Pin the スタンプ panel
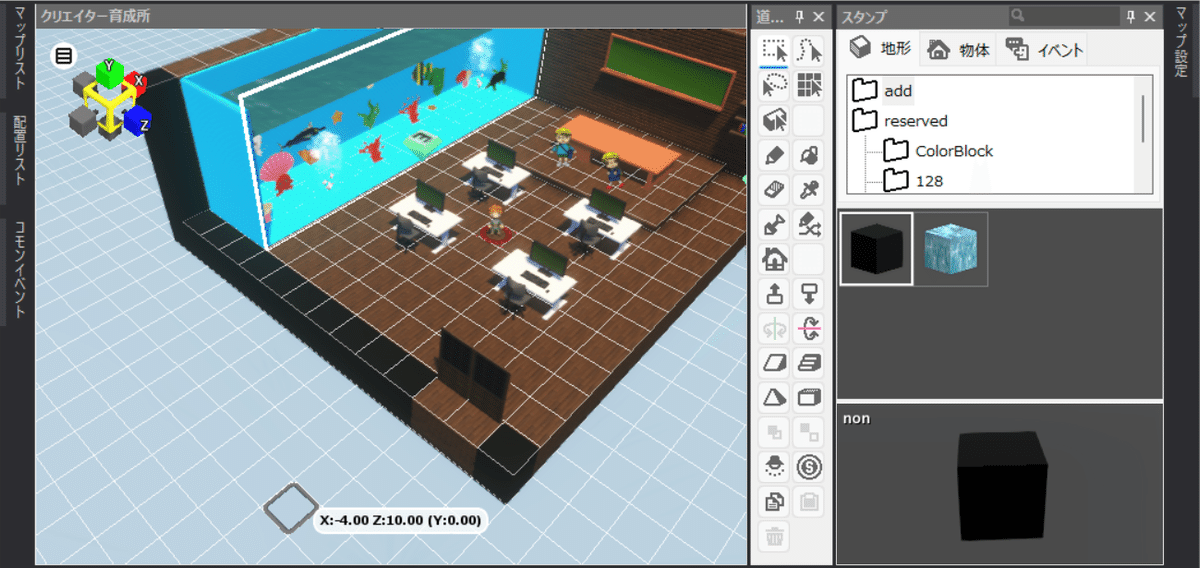1200x568 pixels. (1131, 16)
